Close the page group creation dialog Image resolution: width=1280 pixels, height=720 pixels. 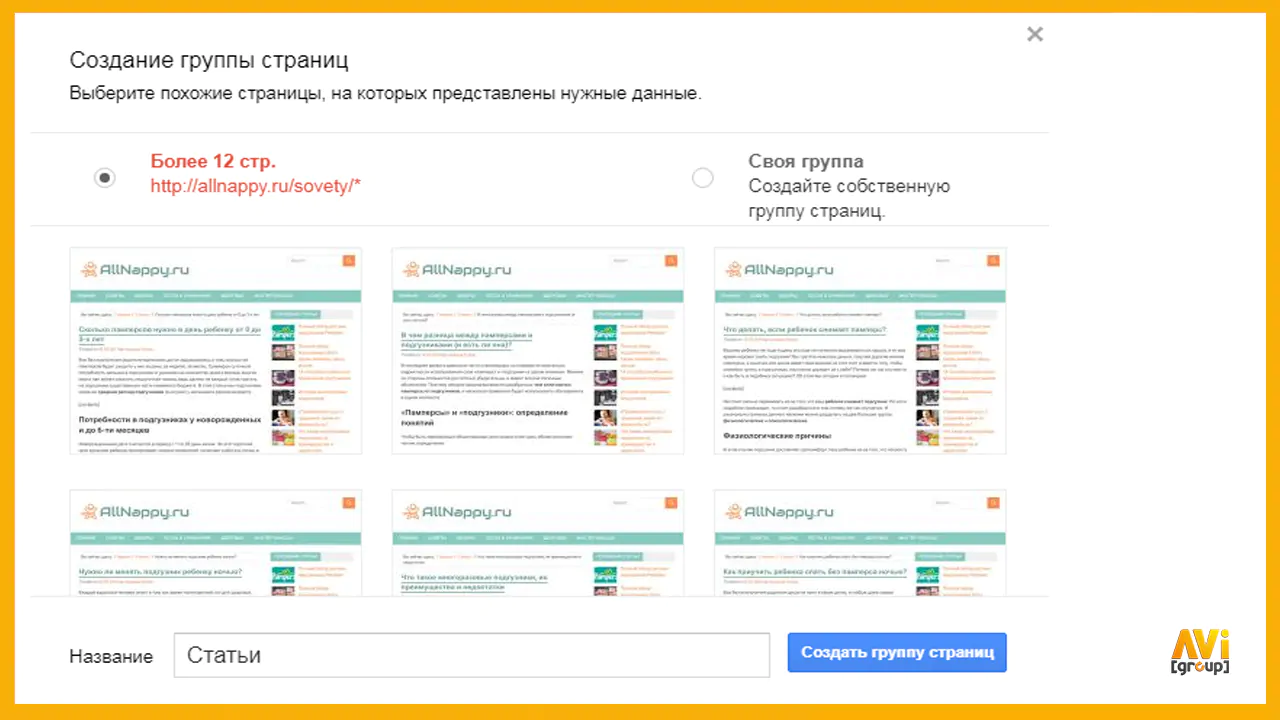[x=1035, y=35]
